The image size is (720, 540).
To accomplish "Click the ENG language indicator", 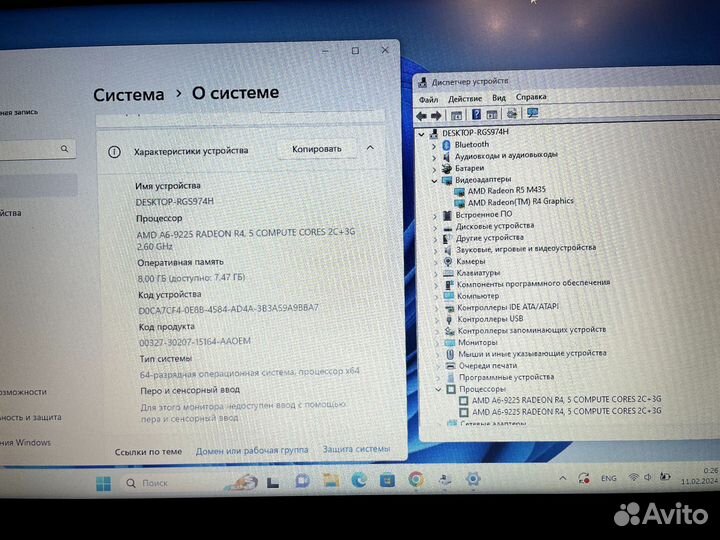I will [608, 478].
